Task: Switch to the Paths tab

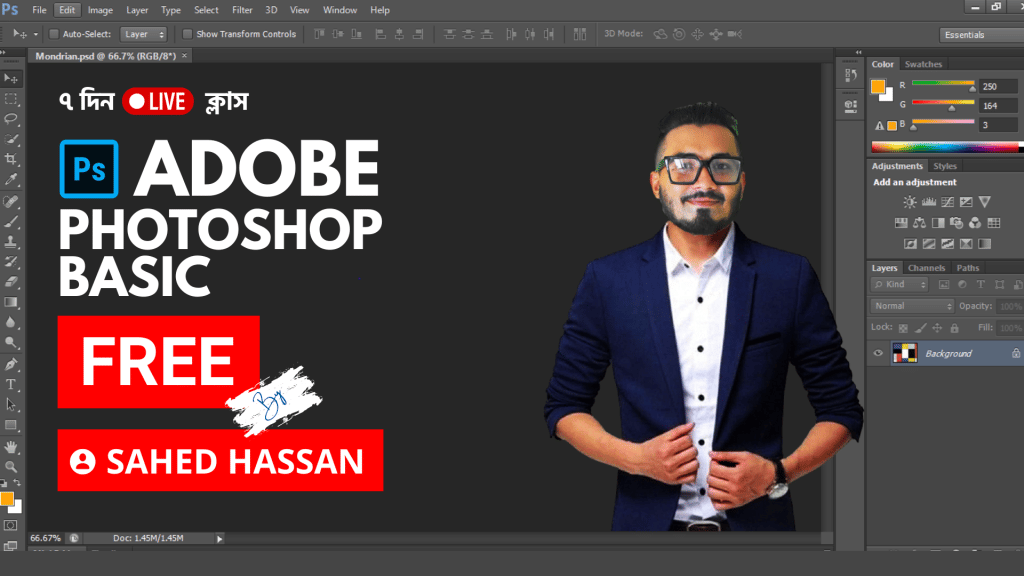Action: (x=967, y=268)
